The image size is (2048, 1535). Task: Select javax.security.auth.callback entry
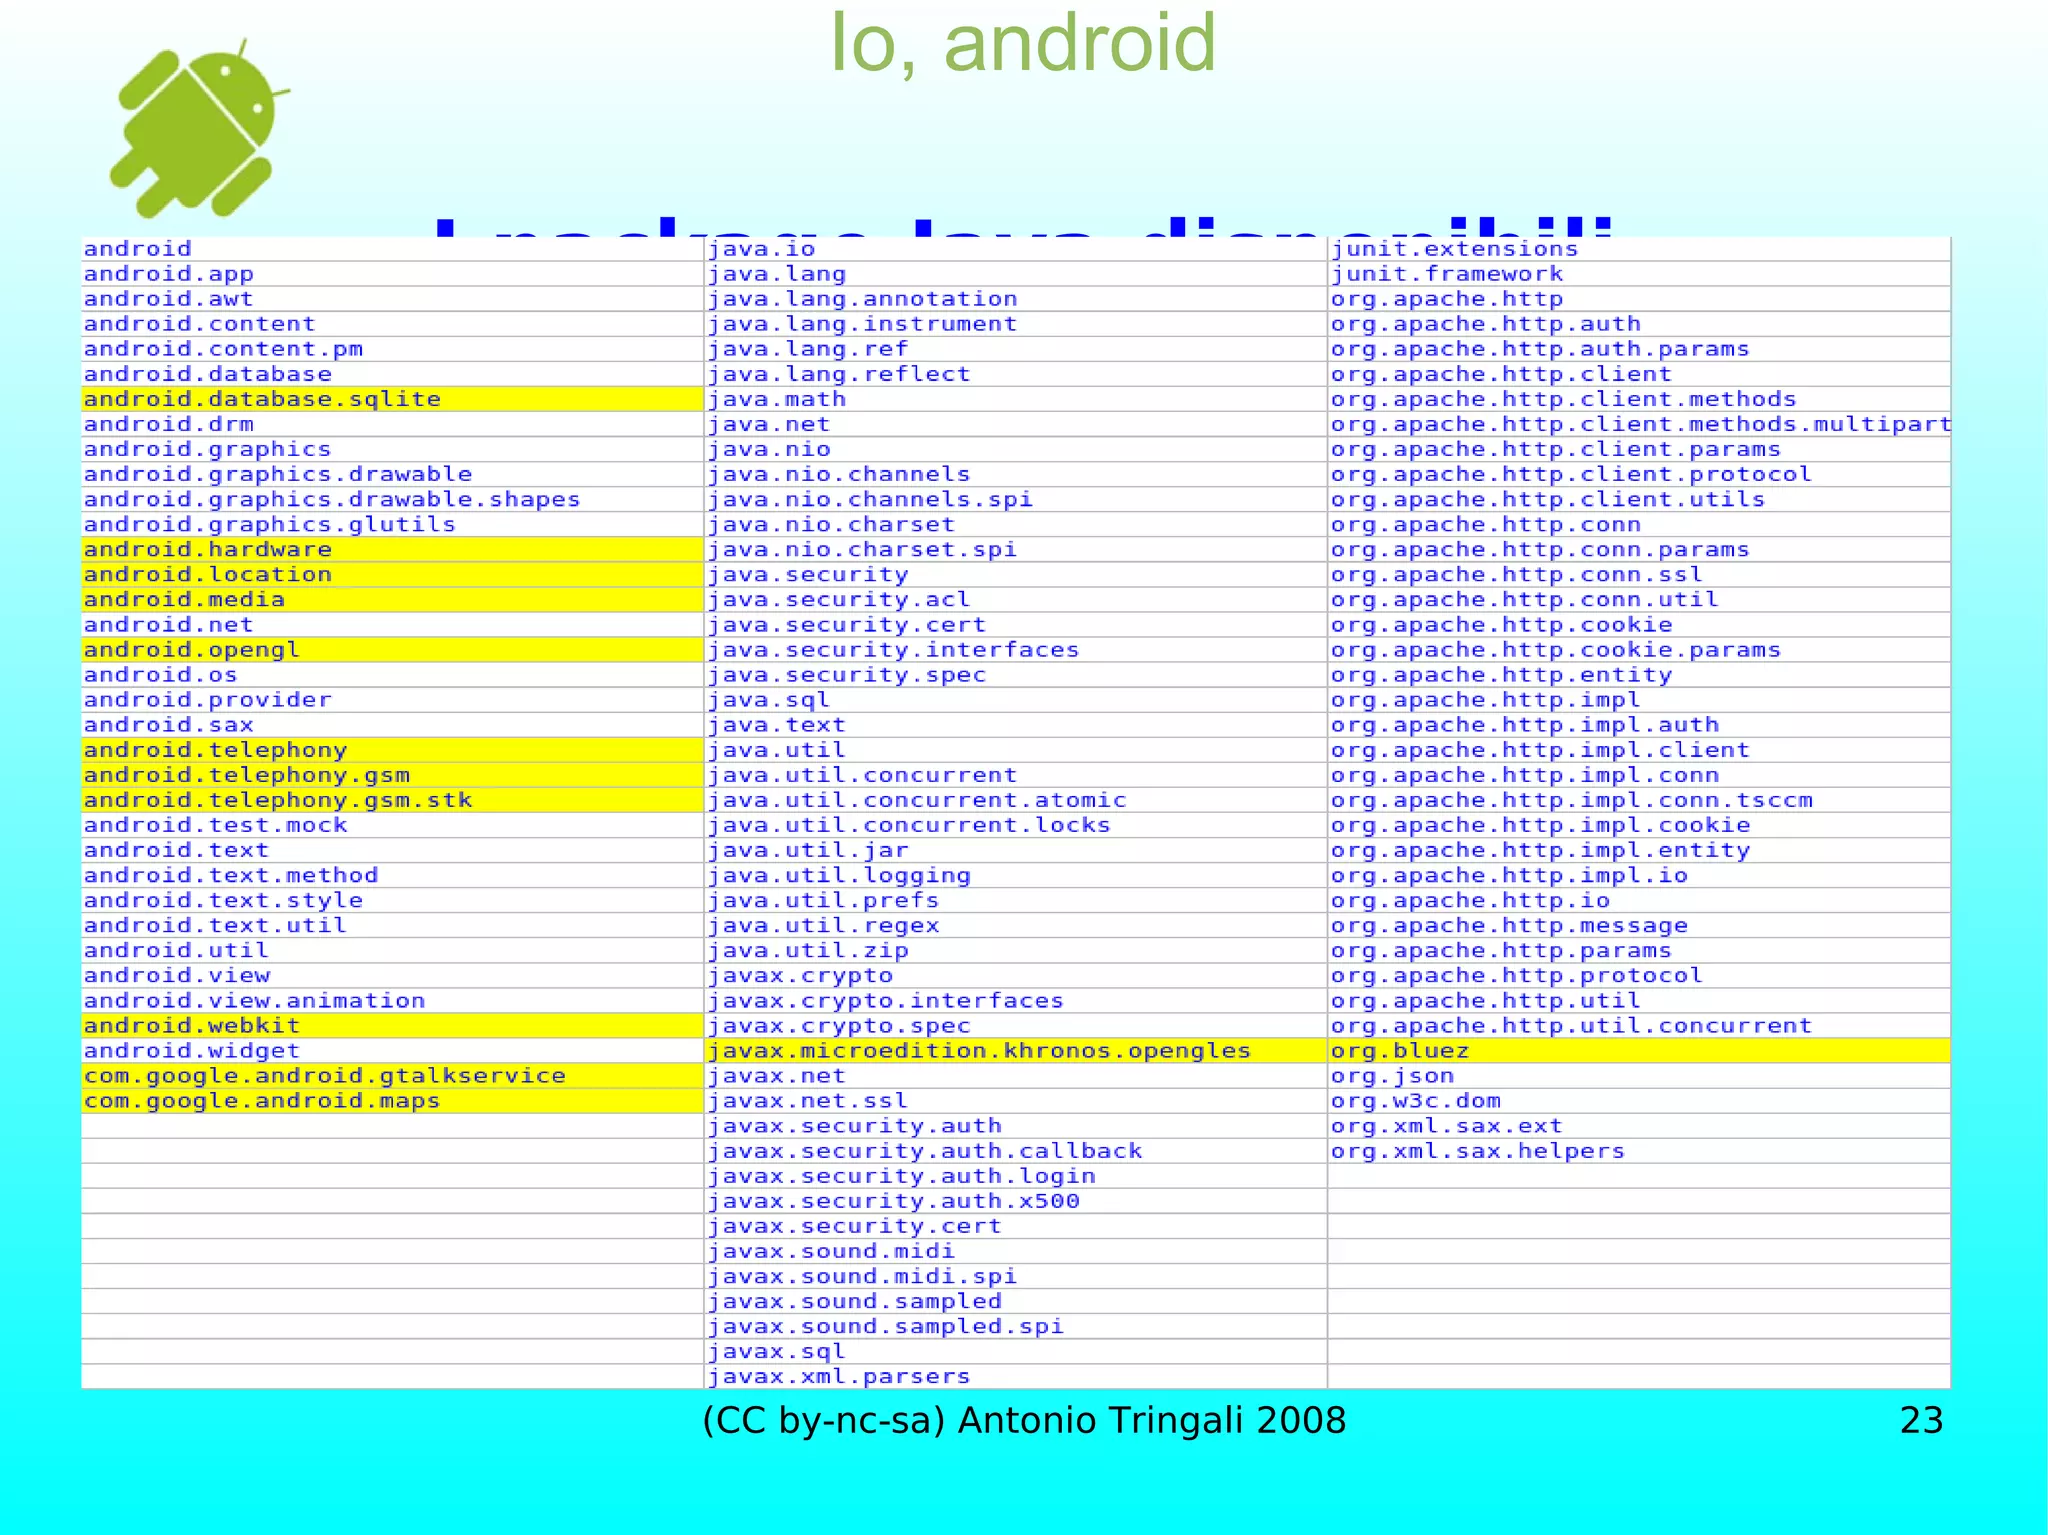pos(1016,1151)
